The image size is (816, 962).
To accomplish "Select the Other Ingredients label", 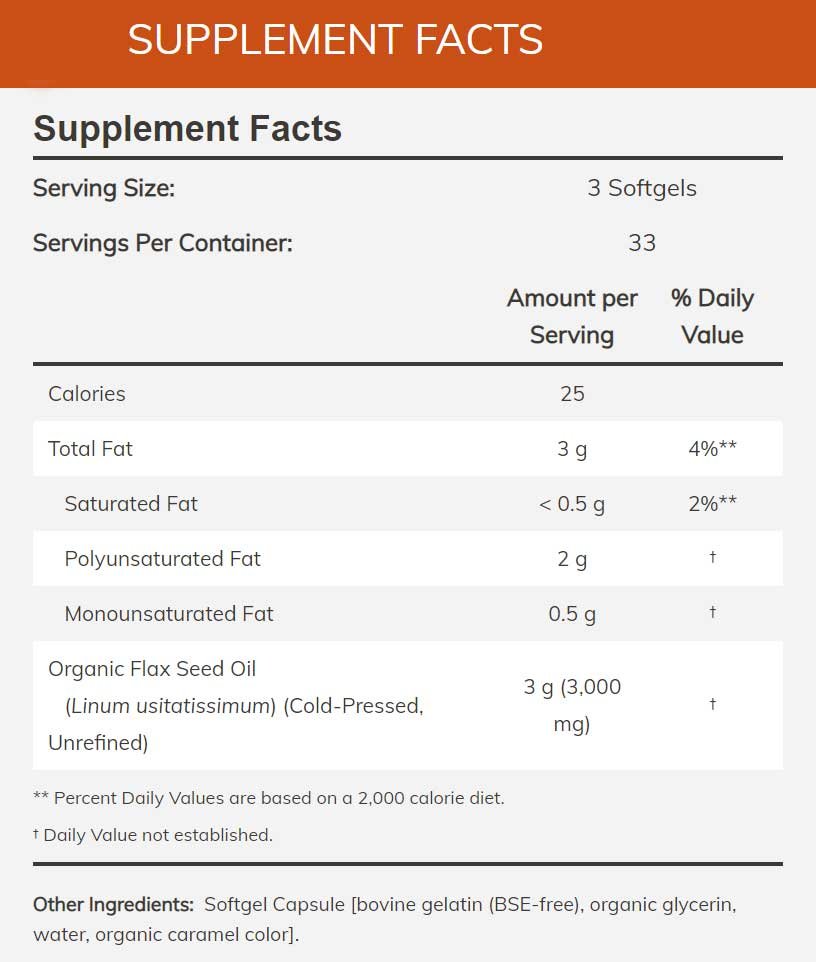I will (114, 904).
